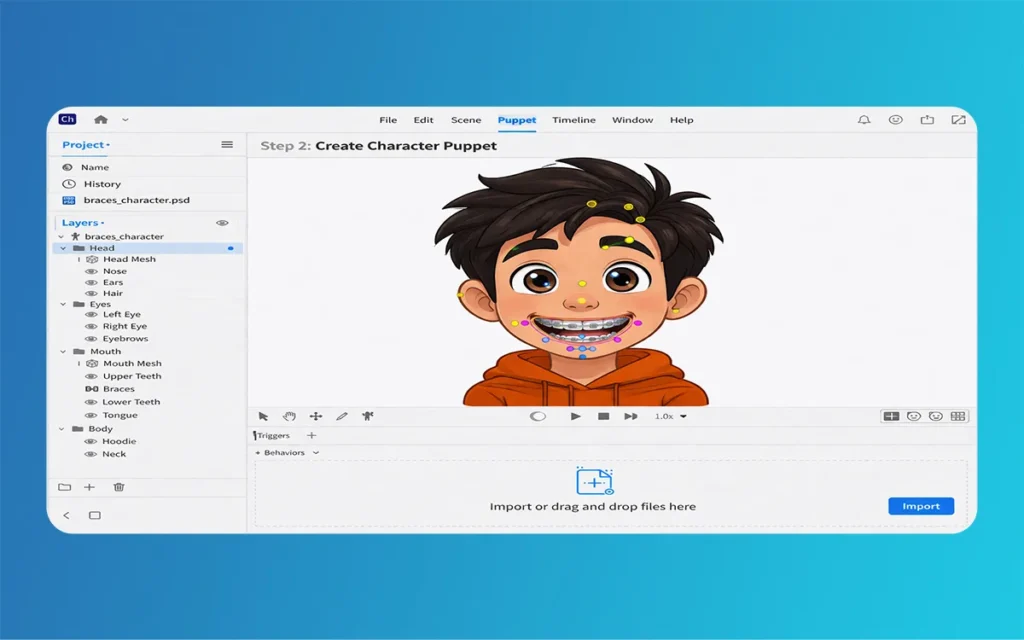
Task: Open the 1.0x playback speed dropdown
Action: (671, 416)
